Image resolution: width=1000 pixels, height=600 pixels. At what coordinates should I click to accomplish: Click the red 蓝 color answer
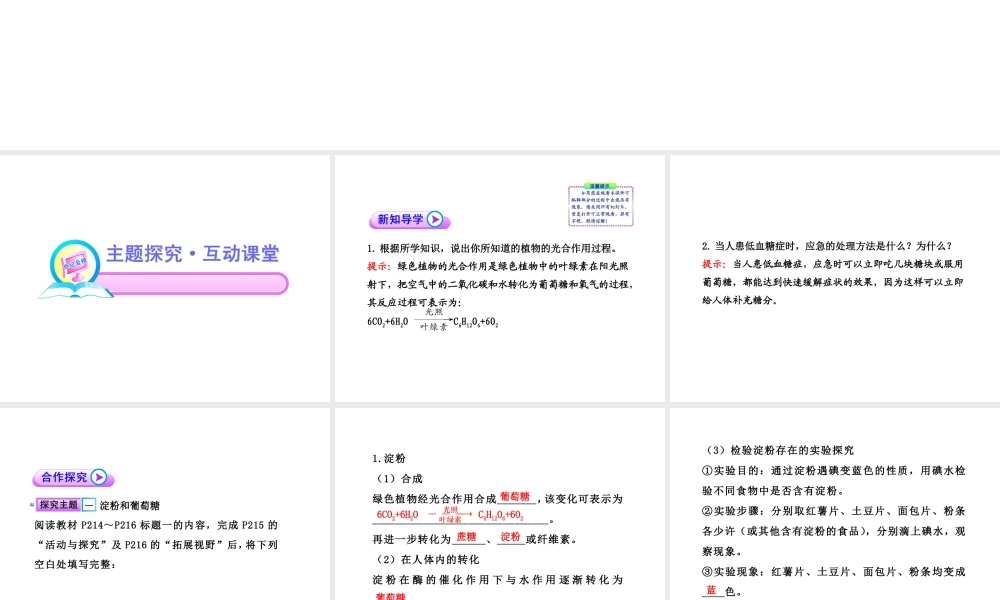(712, 591)
